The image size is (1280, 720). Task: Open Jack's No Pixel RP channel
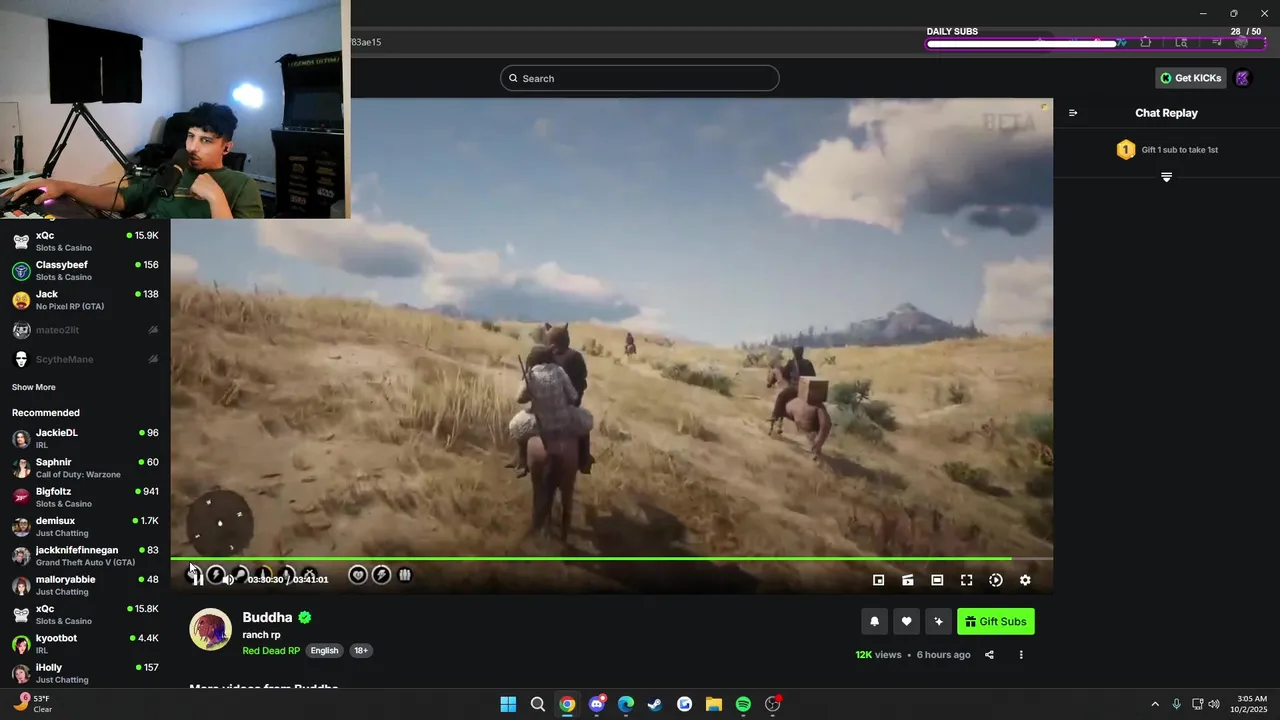tap(85, 300)
